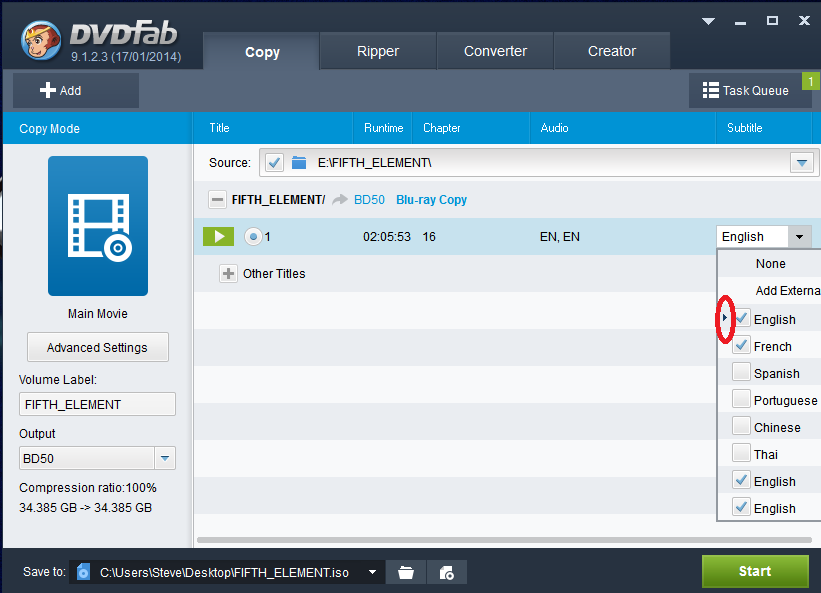The height and width of the screenshot is (593, 821).
Task: Check the Portuguese subtitle checkbox
Action: [x=741, y=399]
